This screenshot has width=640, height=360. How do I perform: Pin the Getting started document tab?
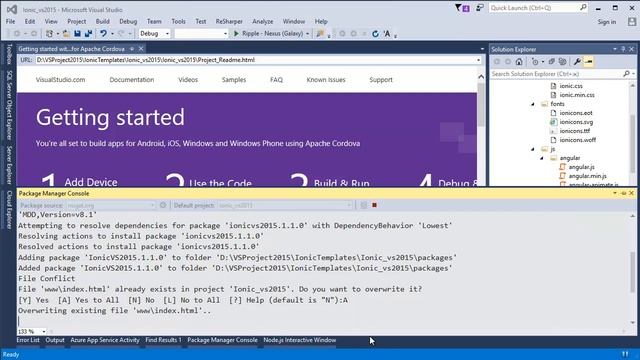click(132, 49)
